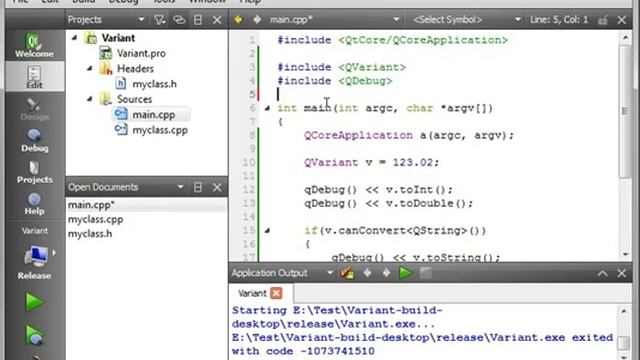Re-run application from the output toolbar
The image size is (640, 360).
click(x=405, y=273)
